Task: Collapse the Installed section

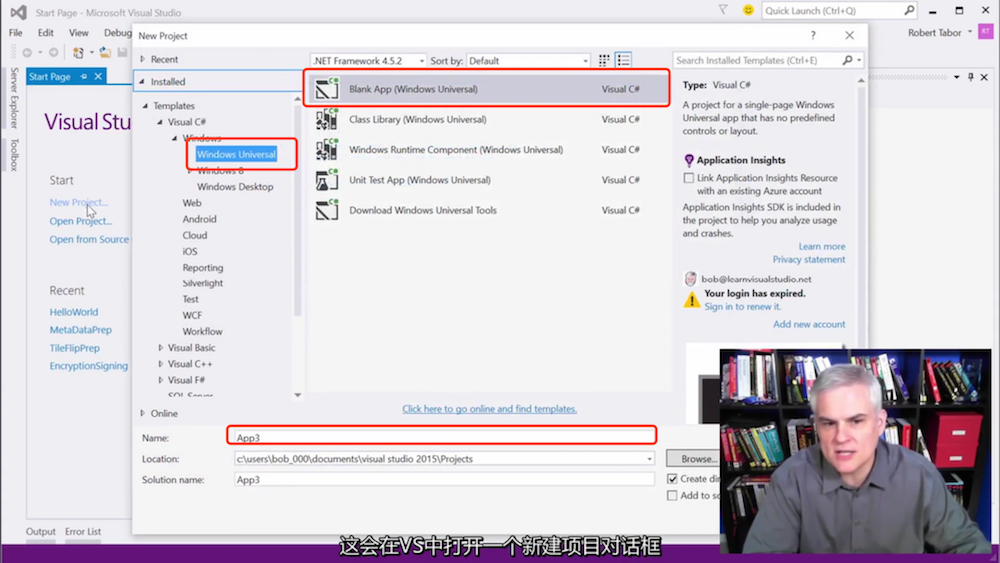Action: coord(142,82)
